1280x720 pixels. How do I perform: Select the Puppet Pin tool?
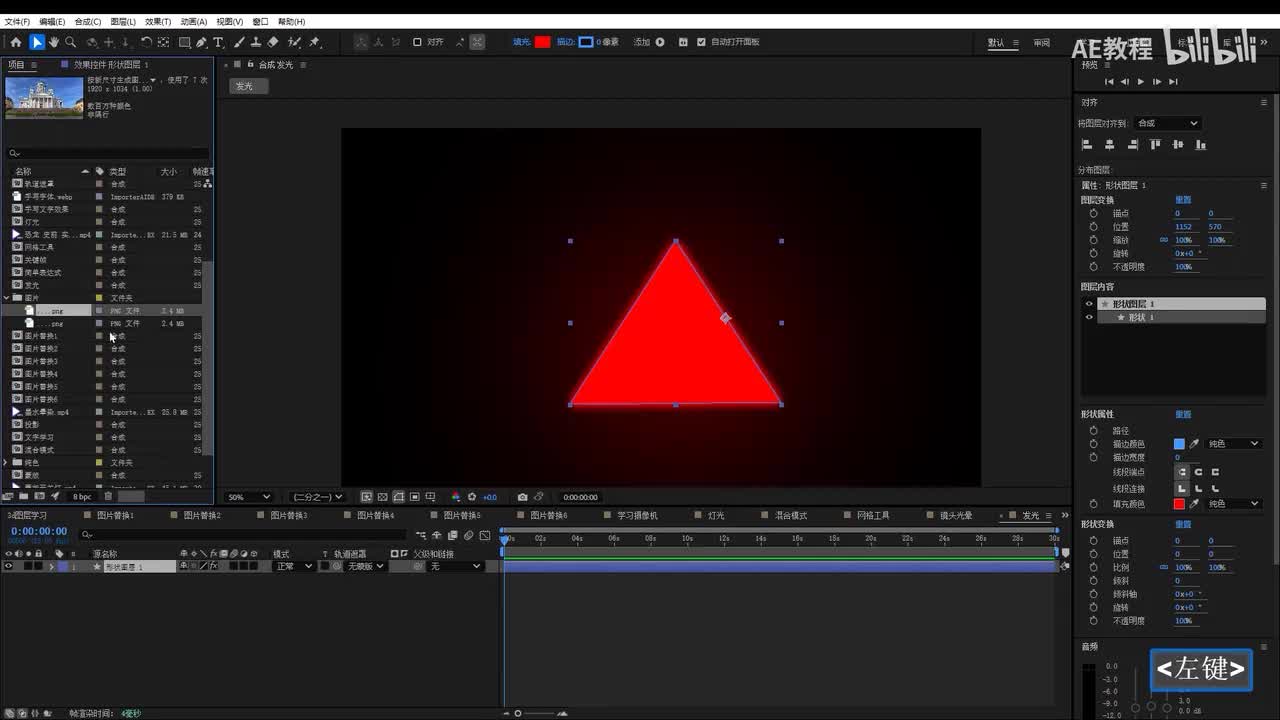pyautogui.click(x=314, y=42)
